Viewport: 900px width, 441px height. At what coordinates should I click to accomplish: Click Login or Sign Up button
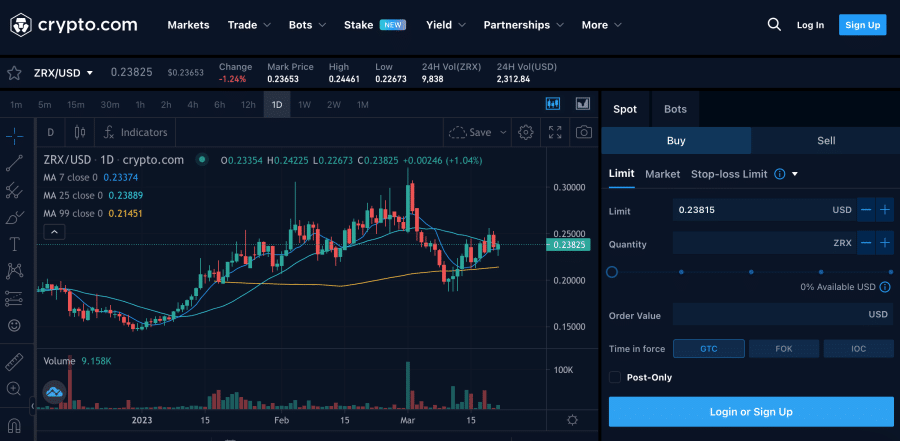coord(751,412)
